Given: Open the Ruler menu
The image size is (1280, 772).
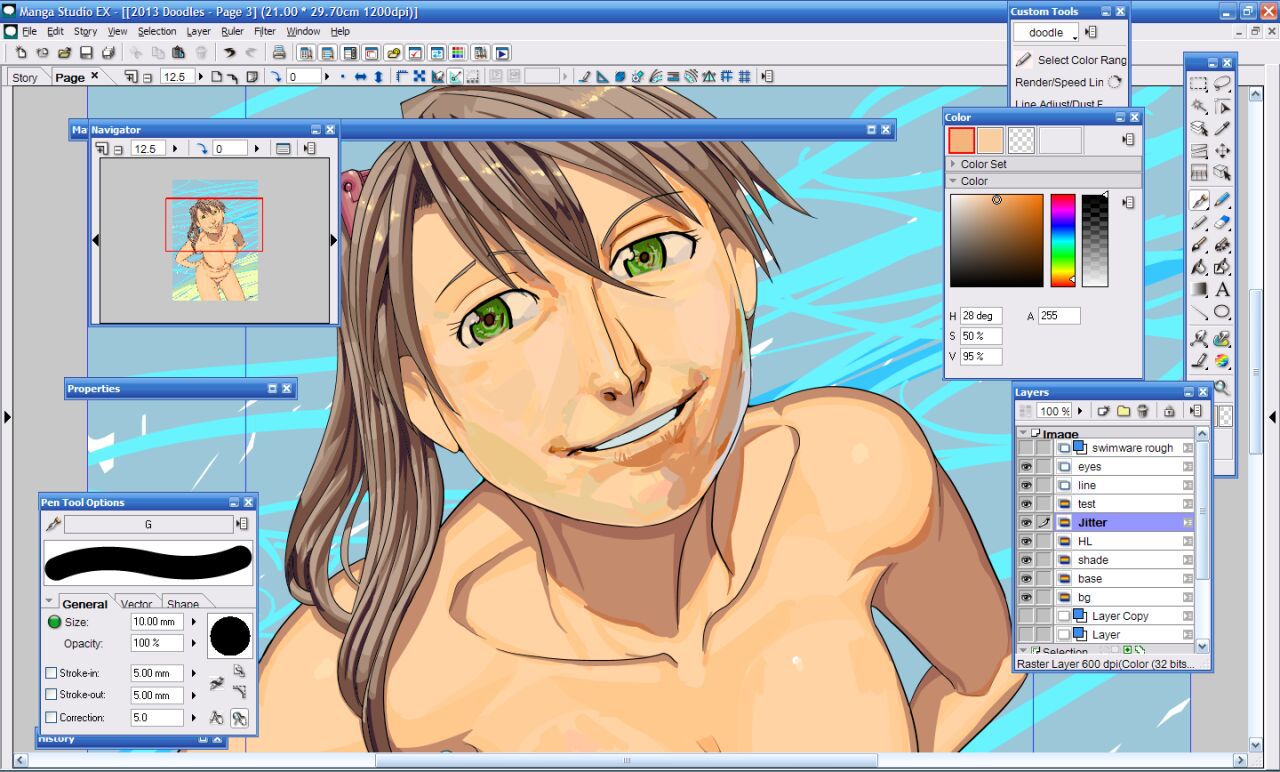Looking at the screenshot, I should 232,31.
